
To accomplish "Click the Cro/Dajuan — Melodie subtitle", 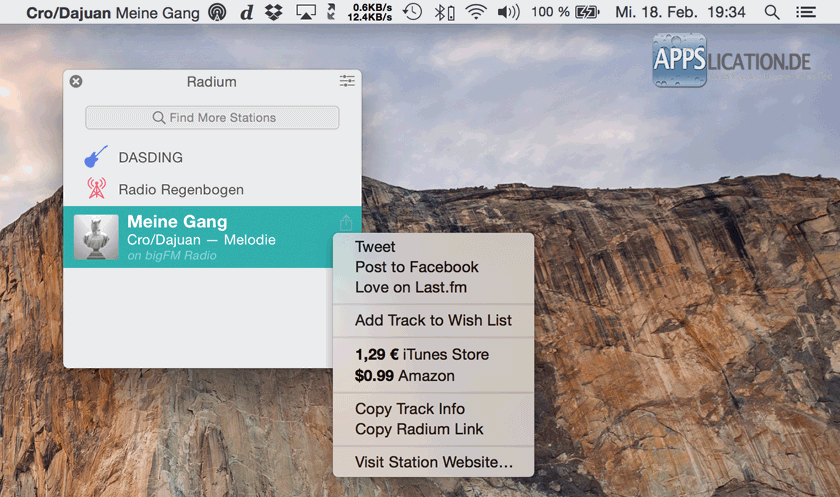I will pyautogui.click(x=201, y=240).
